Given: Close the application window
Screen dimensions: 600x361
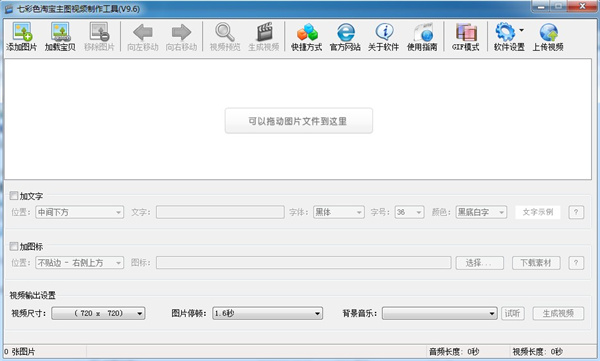Looking at the screenshot, I should tap(582, 6).
